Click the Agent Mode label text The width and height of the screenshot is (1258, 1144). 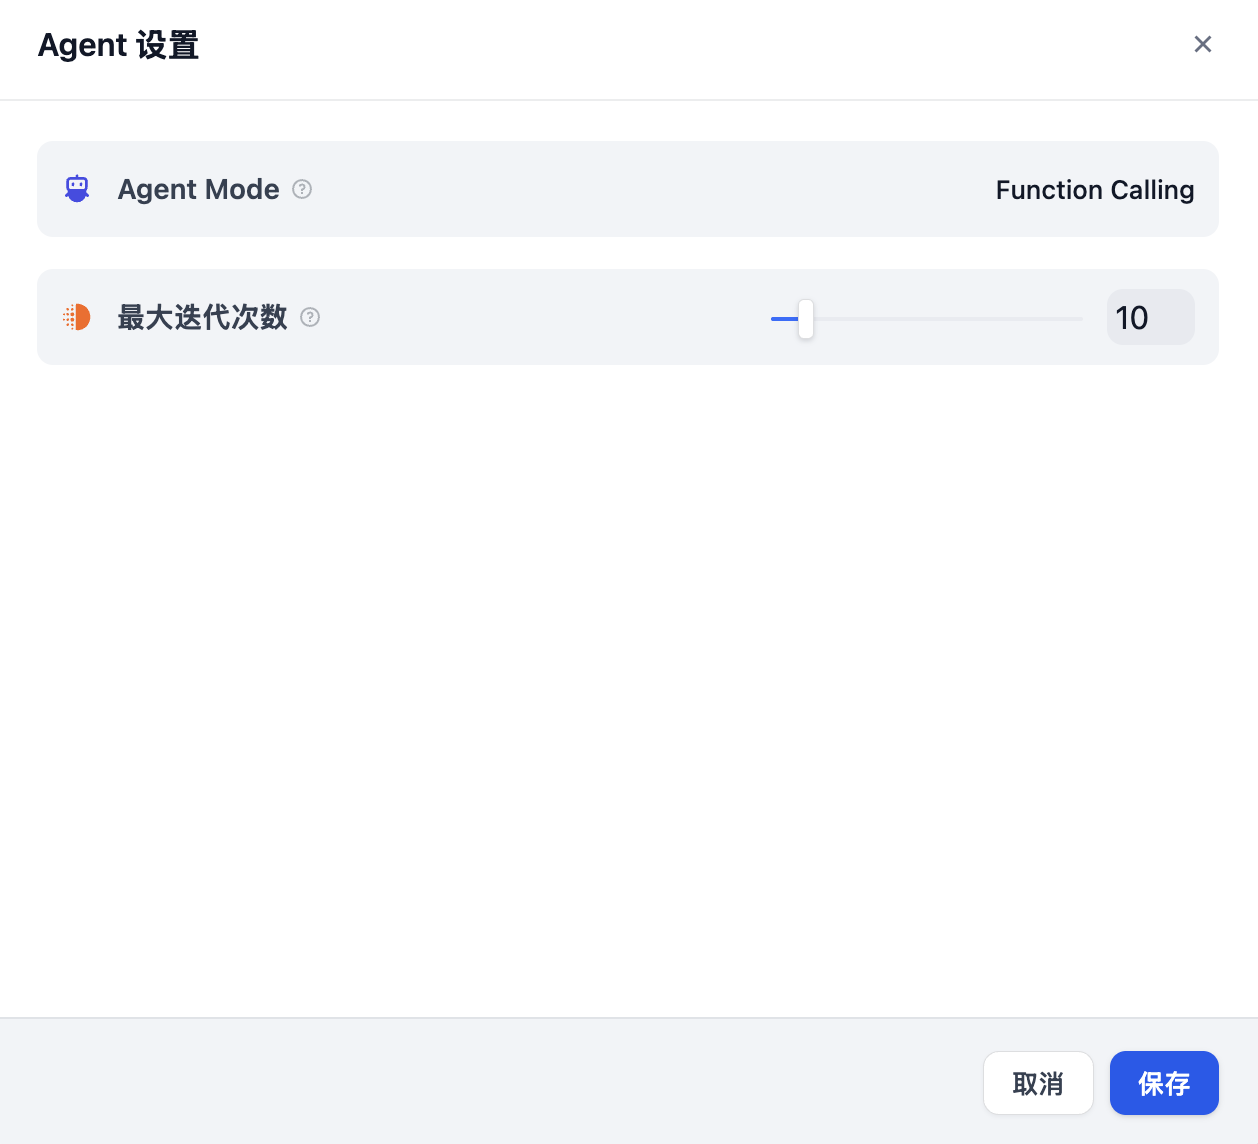198,189
